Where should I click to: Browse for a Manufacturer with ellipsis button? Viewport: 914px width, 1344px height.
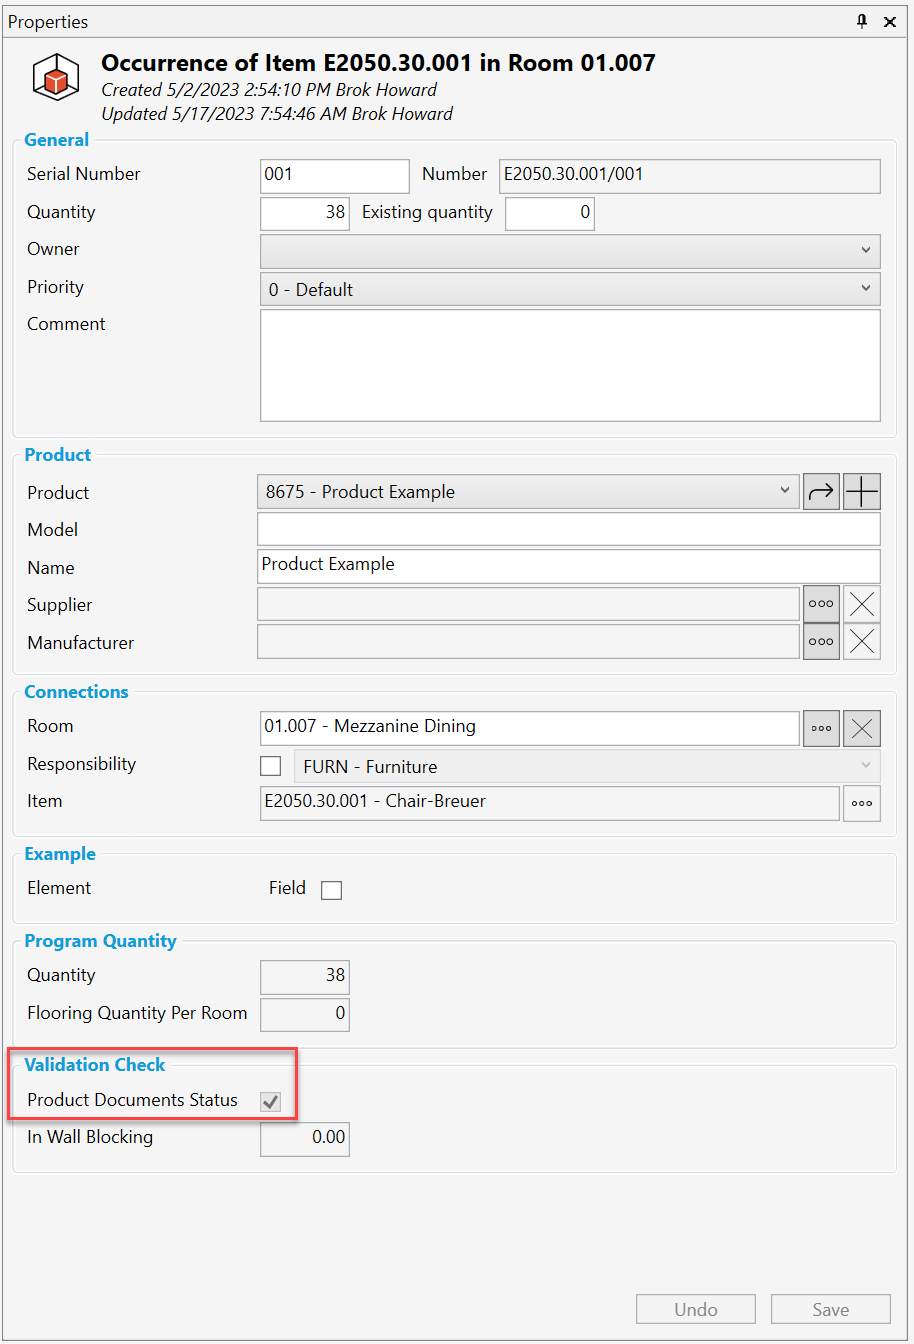821,642
